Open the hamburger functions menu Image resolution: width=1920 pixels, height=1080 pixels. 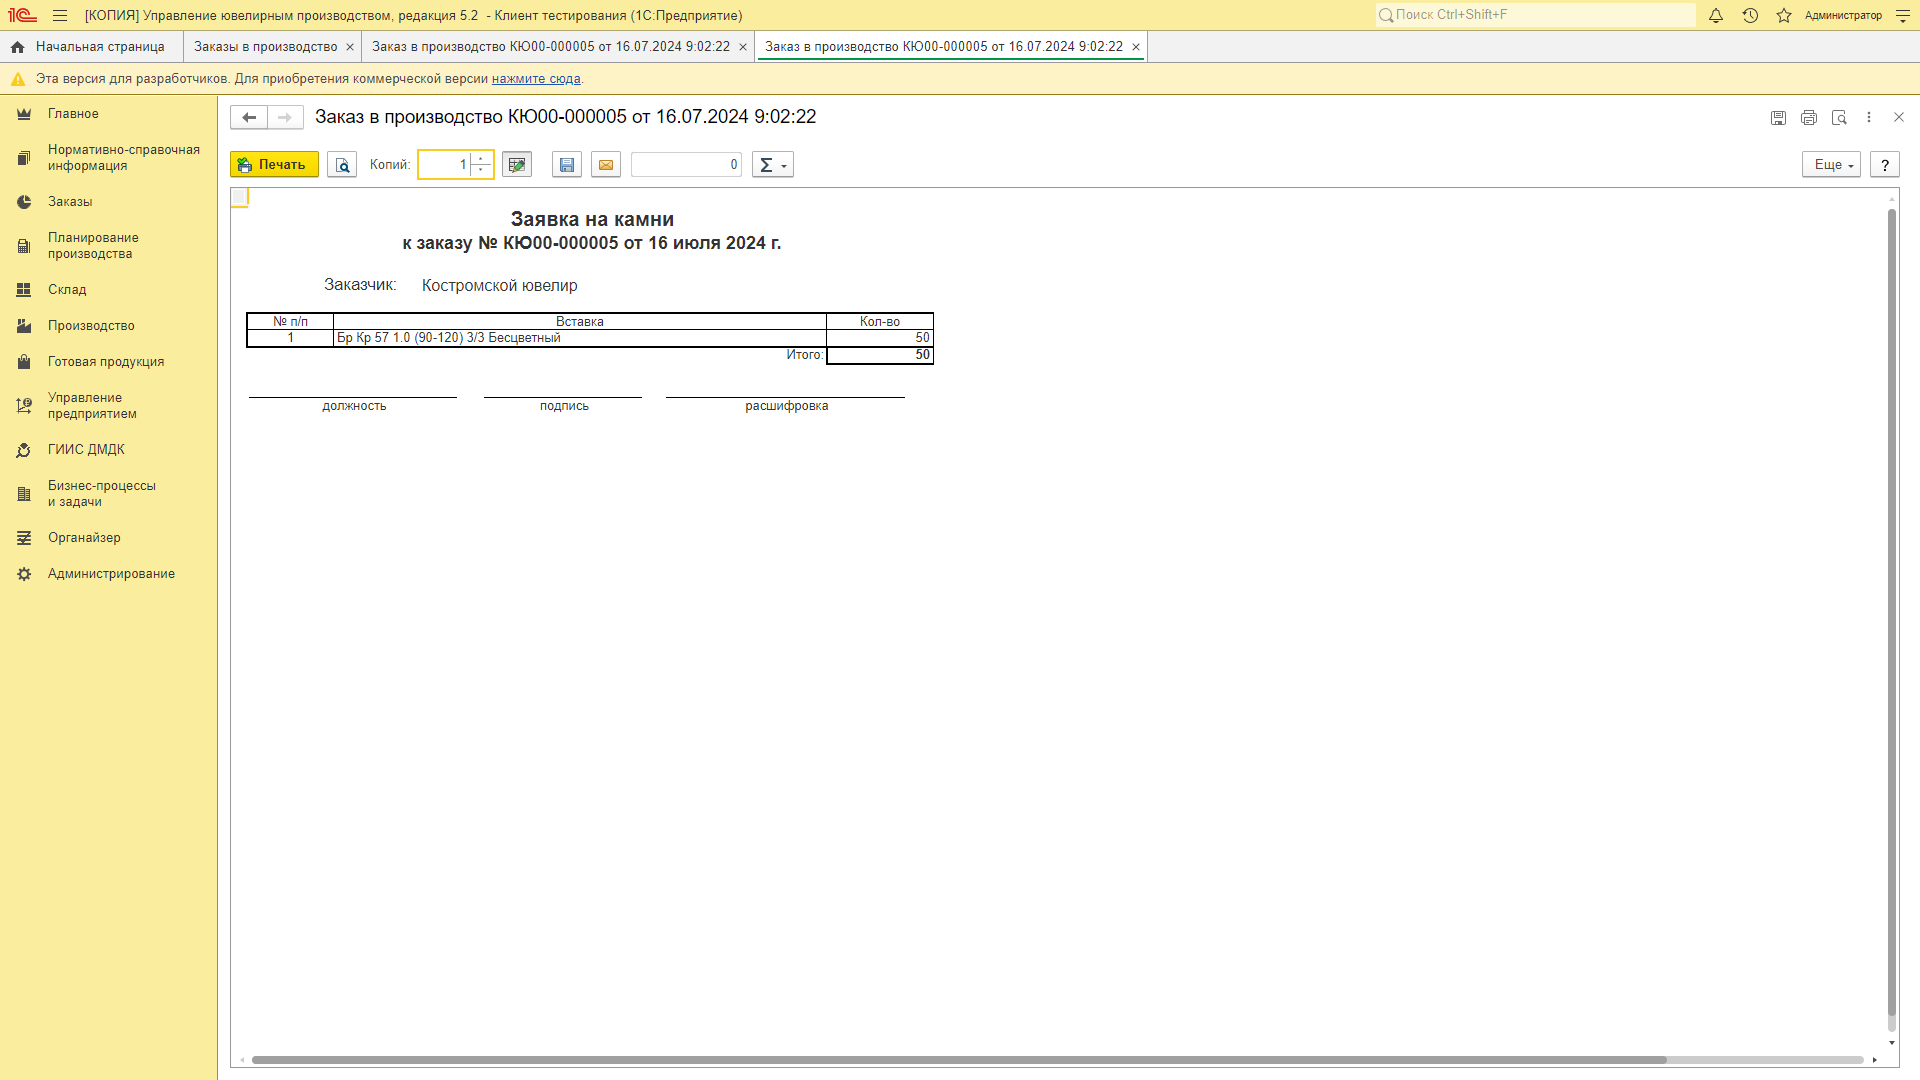tap(60, 15)
